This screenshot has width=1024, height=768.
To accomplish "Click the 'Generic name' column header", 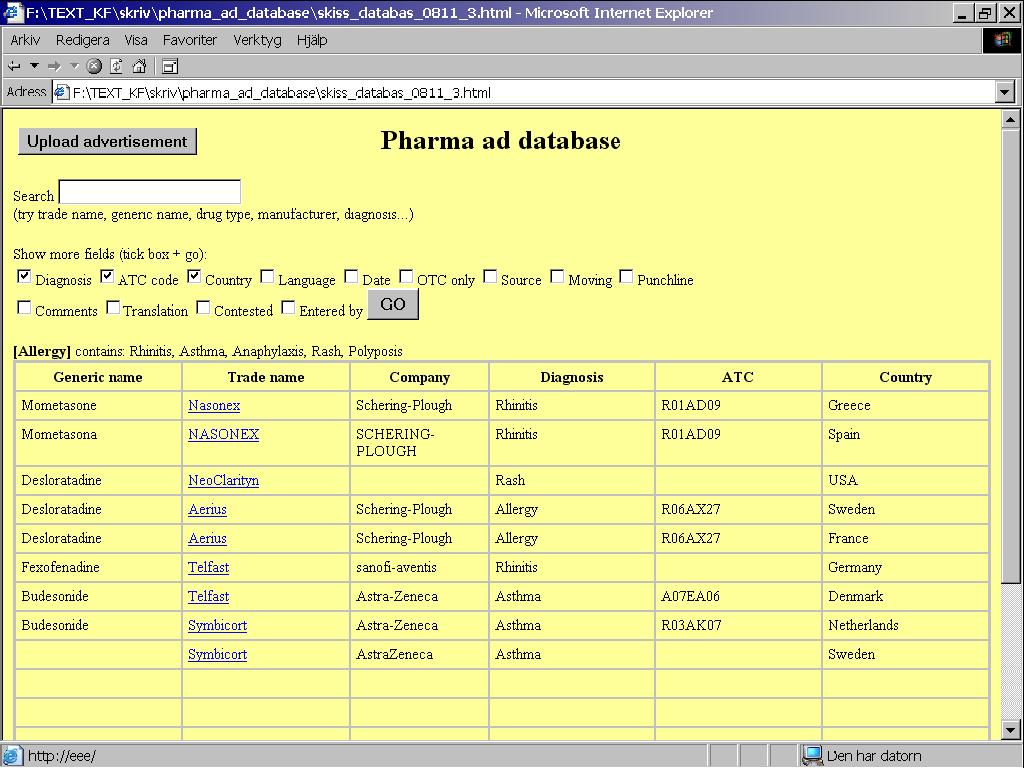I will click(98, 377).
